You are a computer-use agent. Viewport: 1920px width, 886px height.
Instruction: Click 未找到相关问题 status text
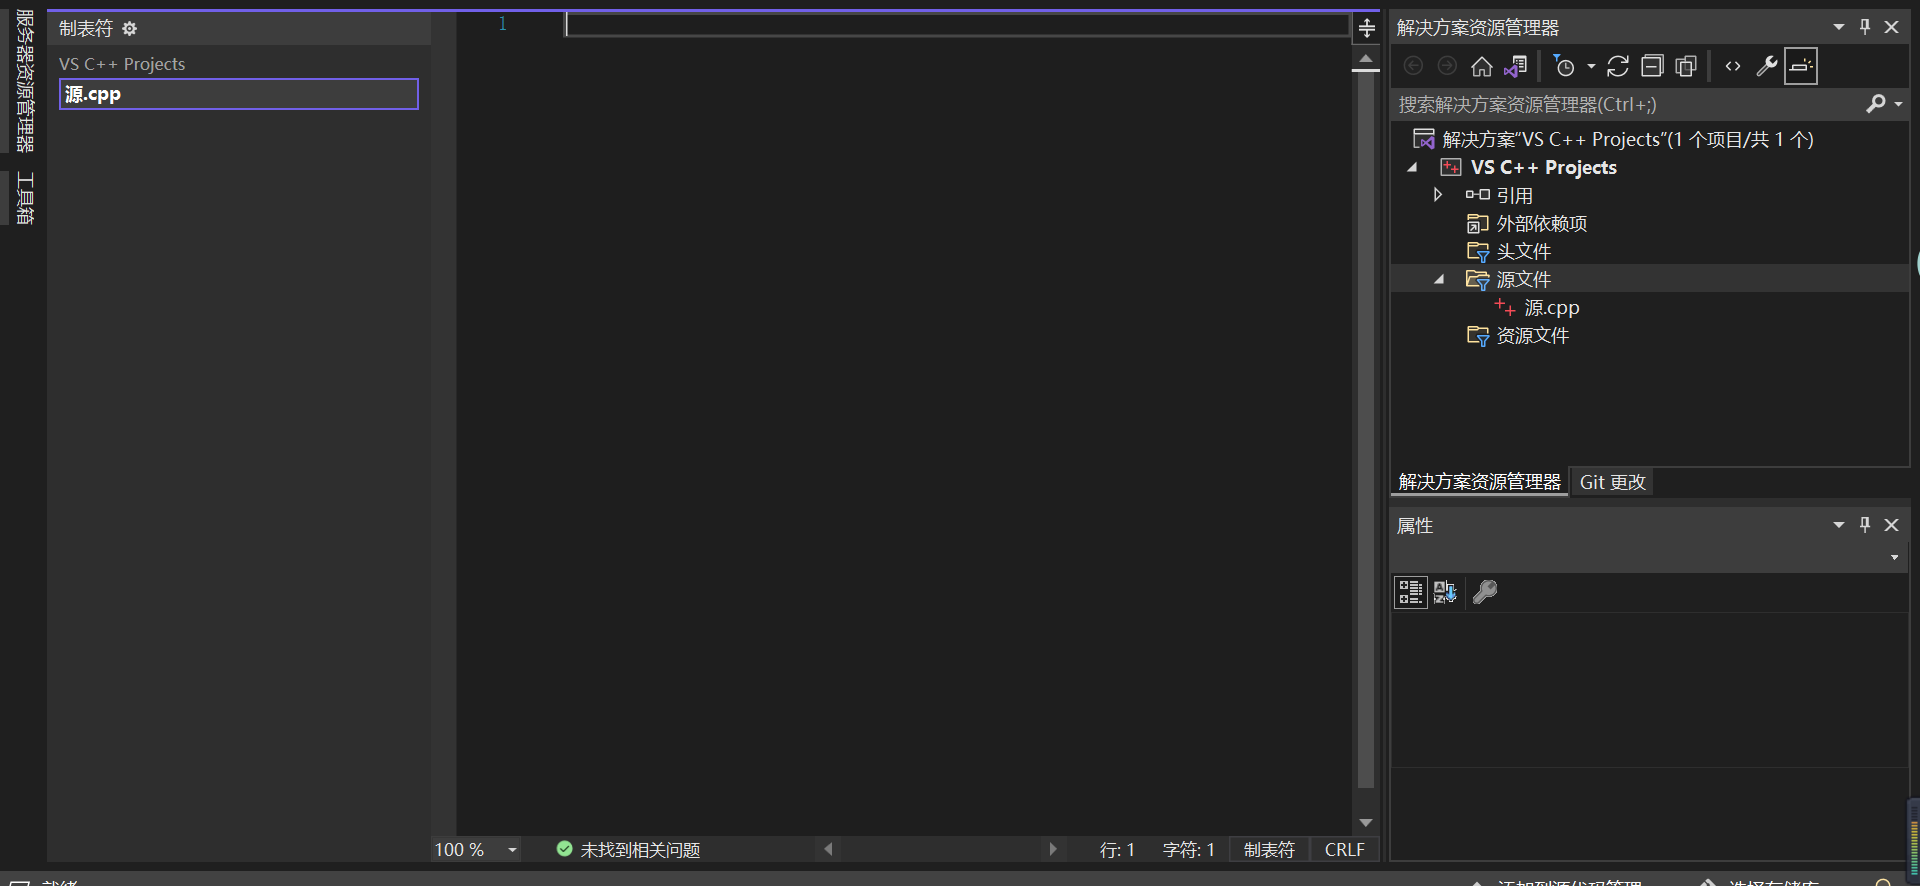[640, 850]
